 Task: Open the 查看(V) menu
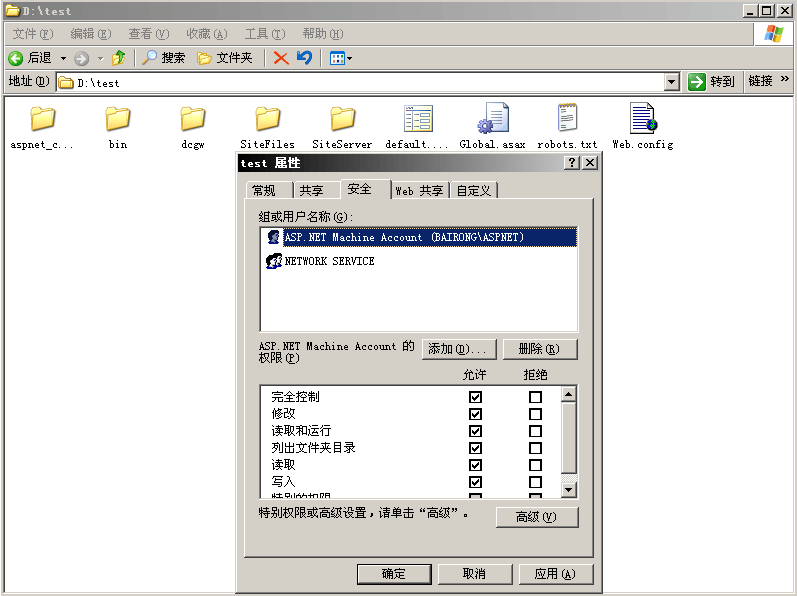148,34
